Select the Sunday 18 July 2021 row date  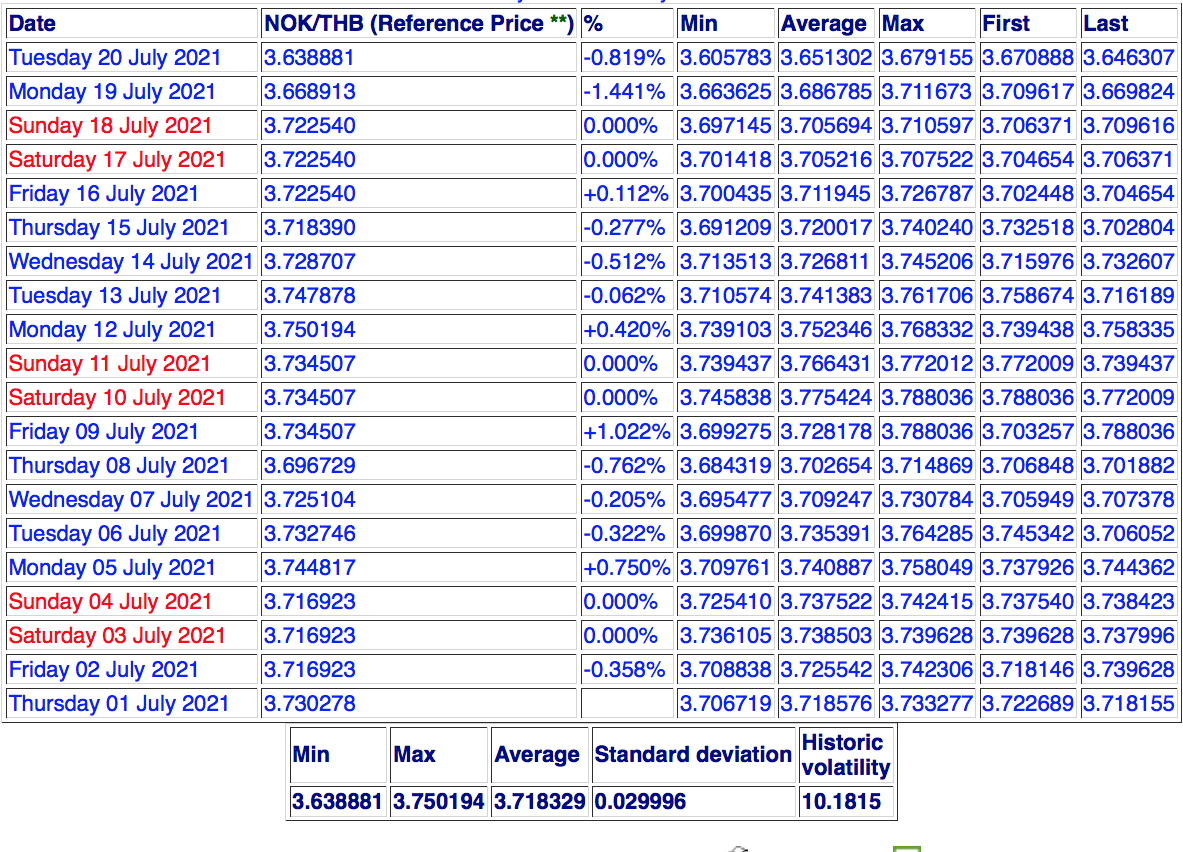[x=110, y=126]
